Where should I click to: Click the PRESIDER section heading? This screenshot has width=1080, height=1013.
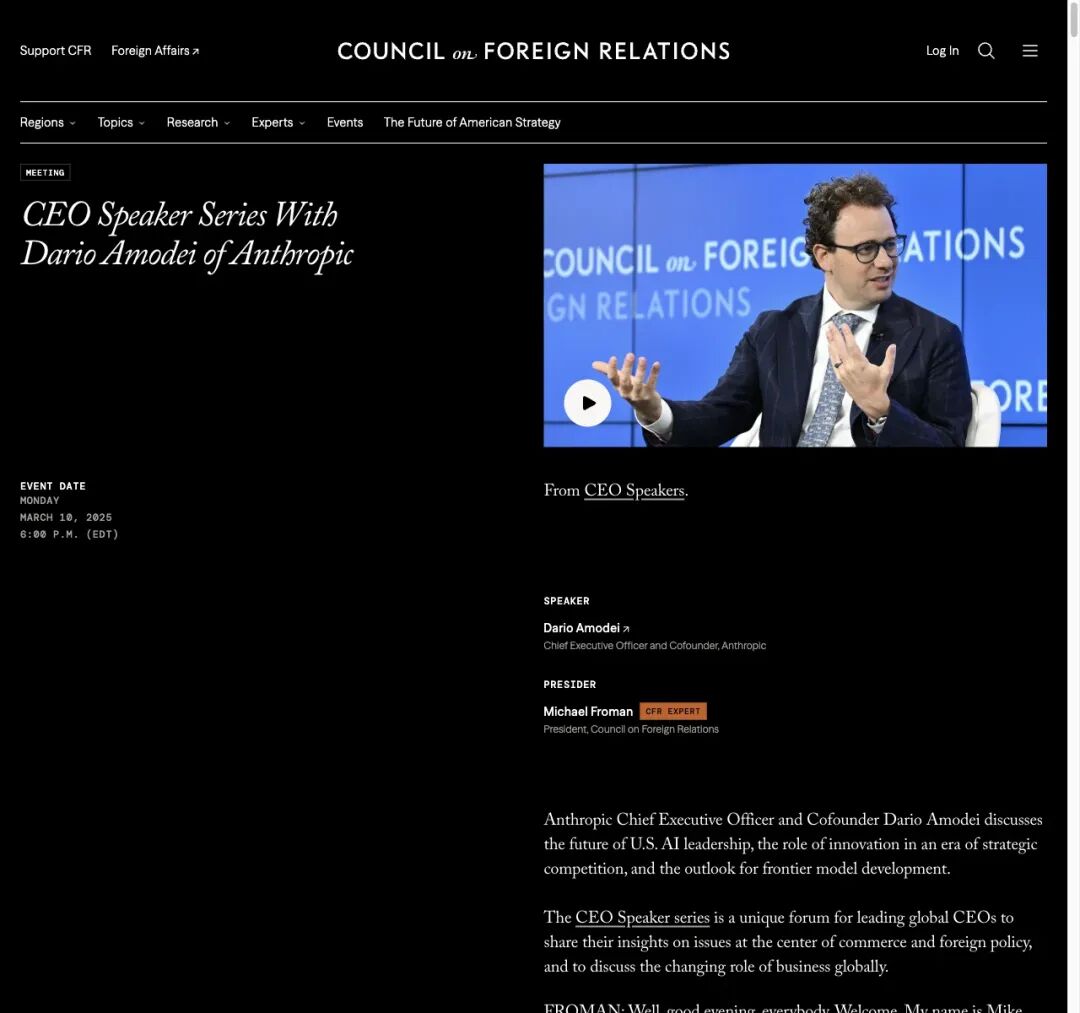570,685
